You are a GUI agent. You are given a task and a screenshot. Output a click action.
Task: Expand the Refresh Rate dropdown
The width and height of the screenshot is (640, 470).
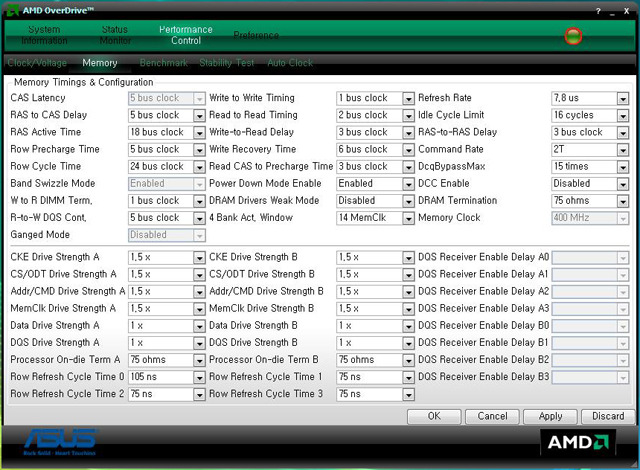[x=622, y=98]
